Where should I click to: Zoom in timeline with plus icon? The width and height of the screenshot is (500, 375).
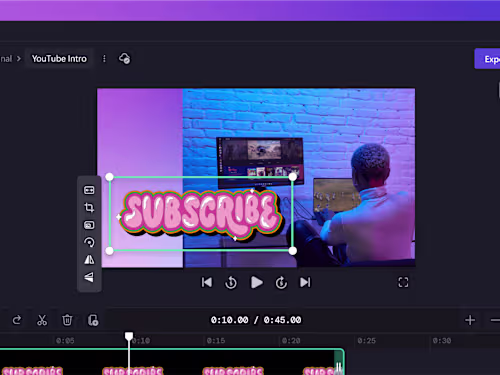click(x=470, y=320)
